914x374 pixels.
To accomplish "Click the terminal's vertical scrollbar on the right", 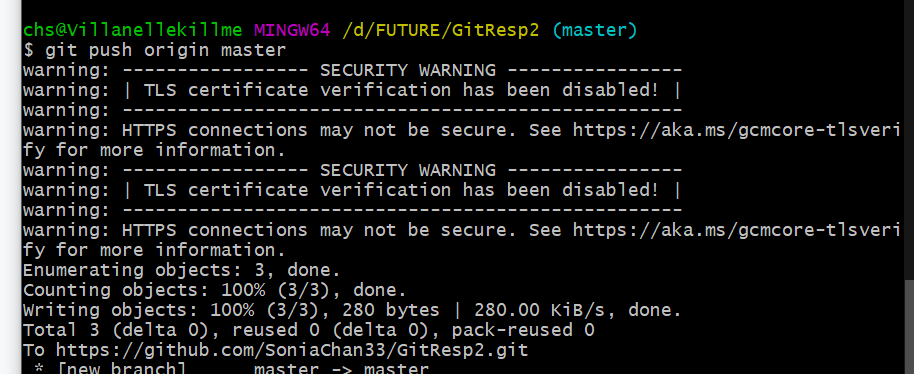I will pyautogui.click(x=907, y=187).
